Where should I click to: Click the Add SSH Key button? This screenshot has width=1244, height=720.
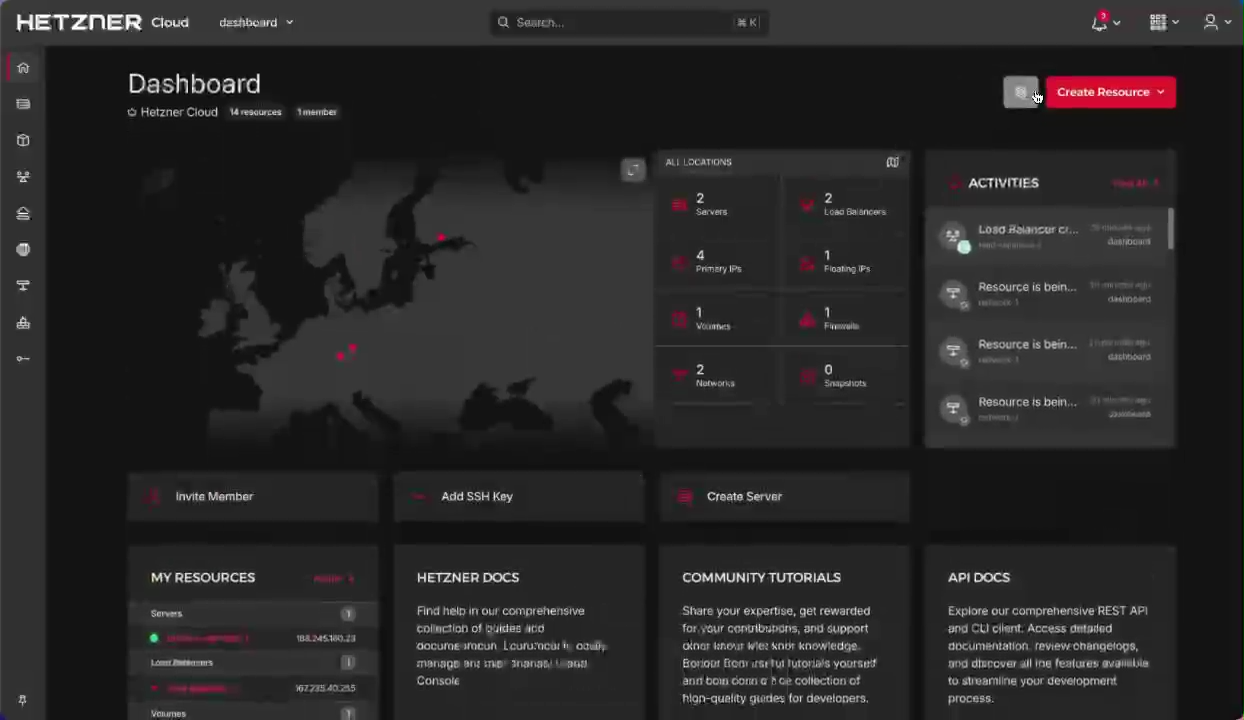click(519, 497)
